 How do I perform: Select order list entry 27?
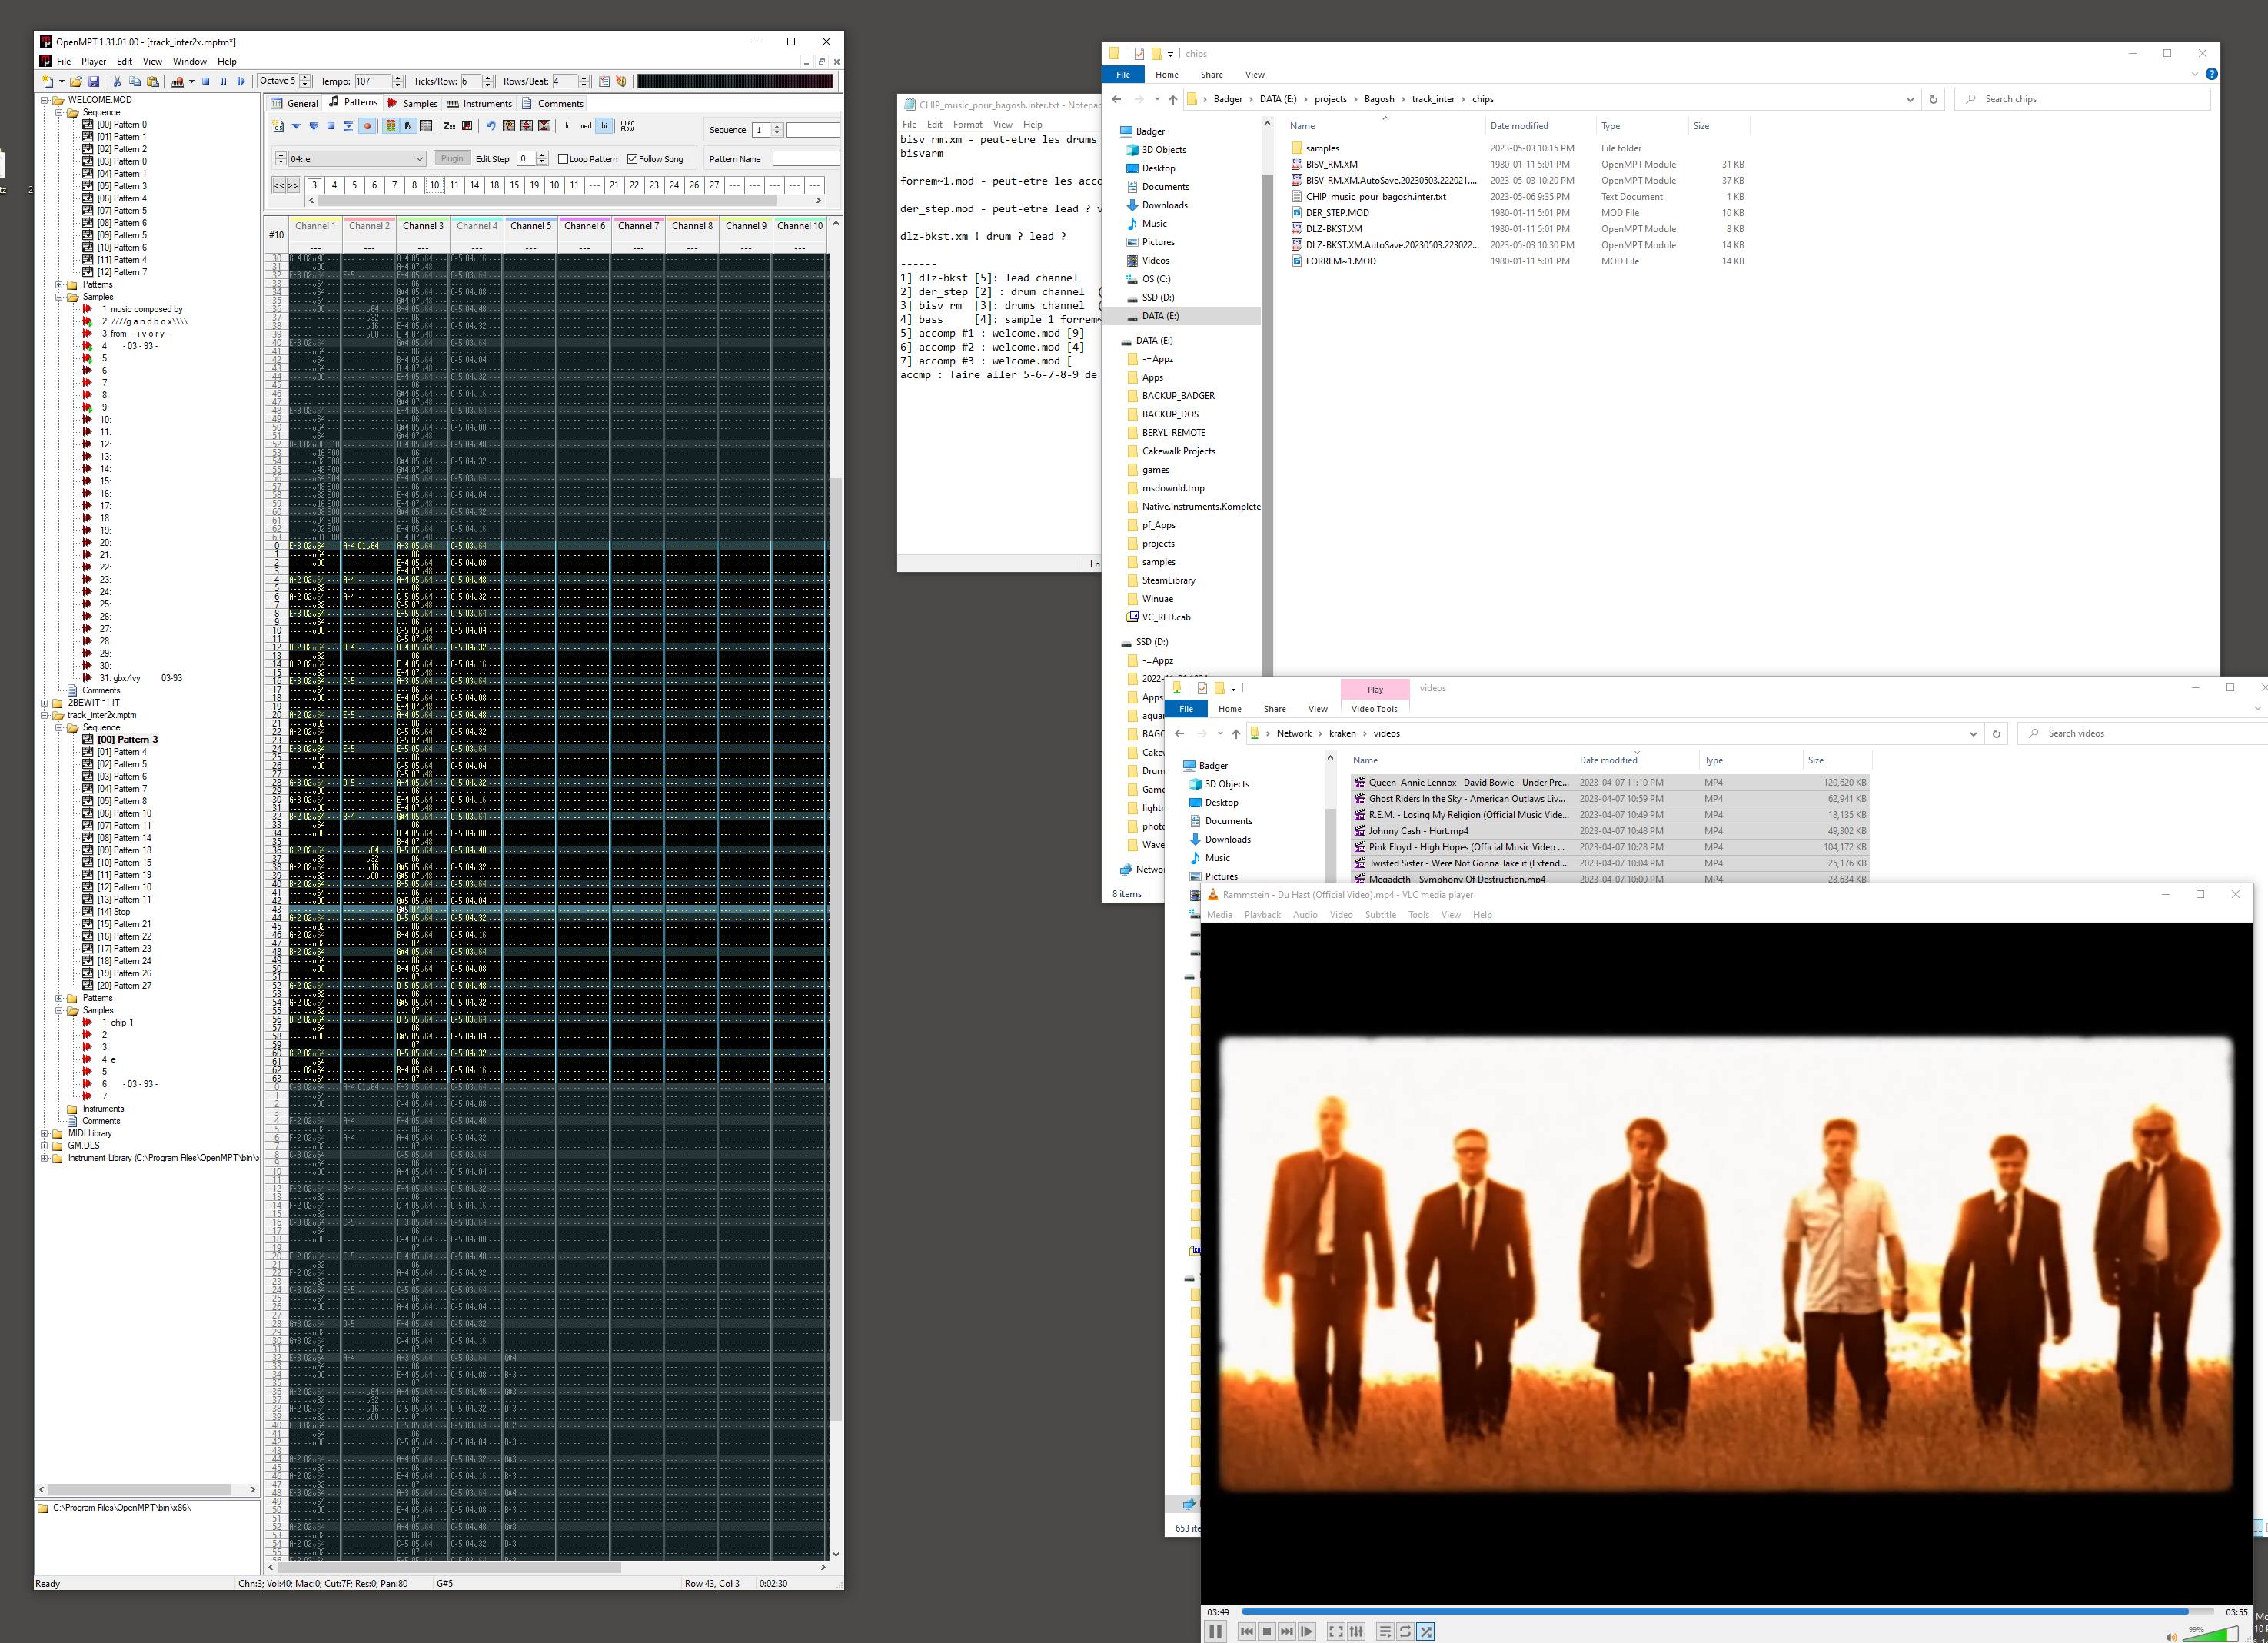point(714,185)
